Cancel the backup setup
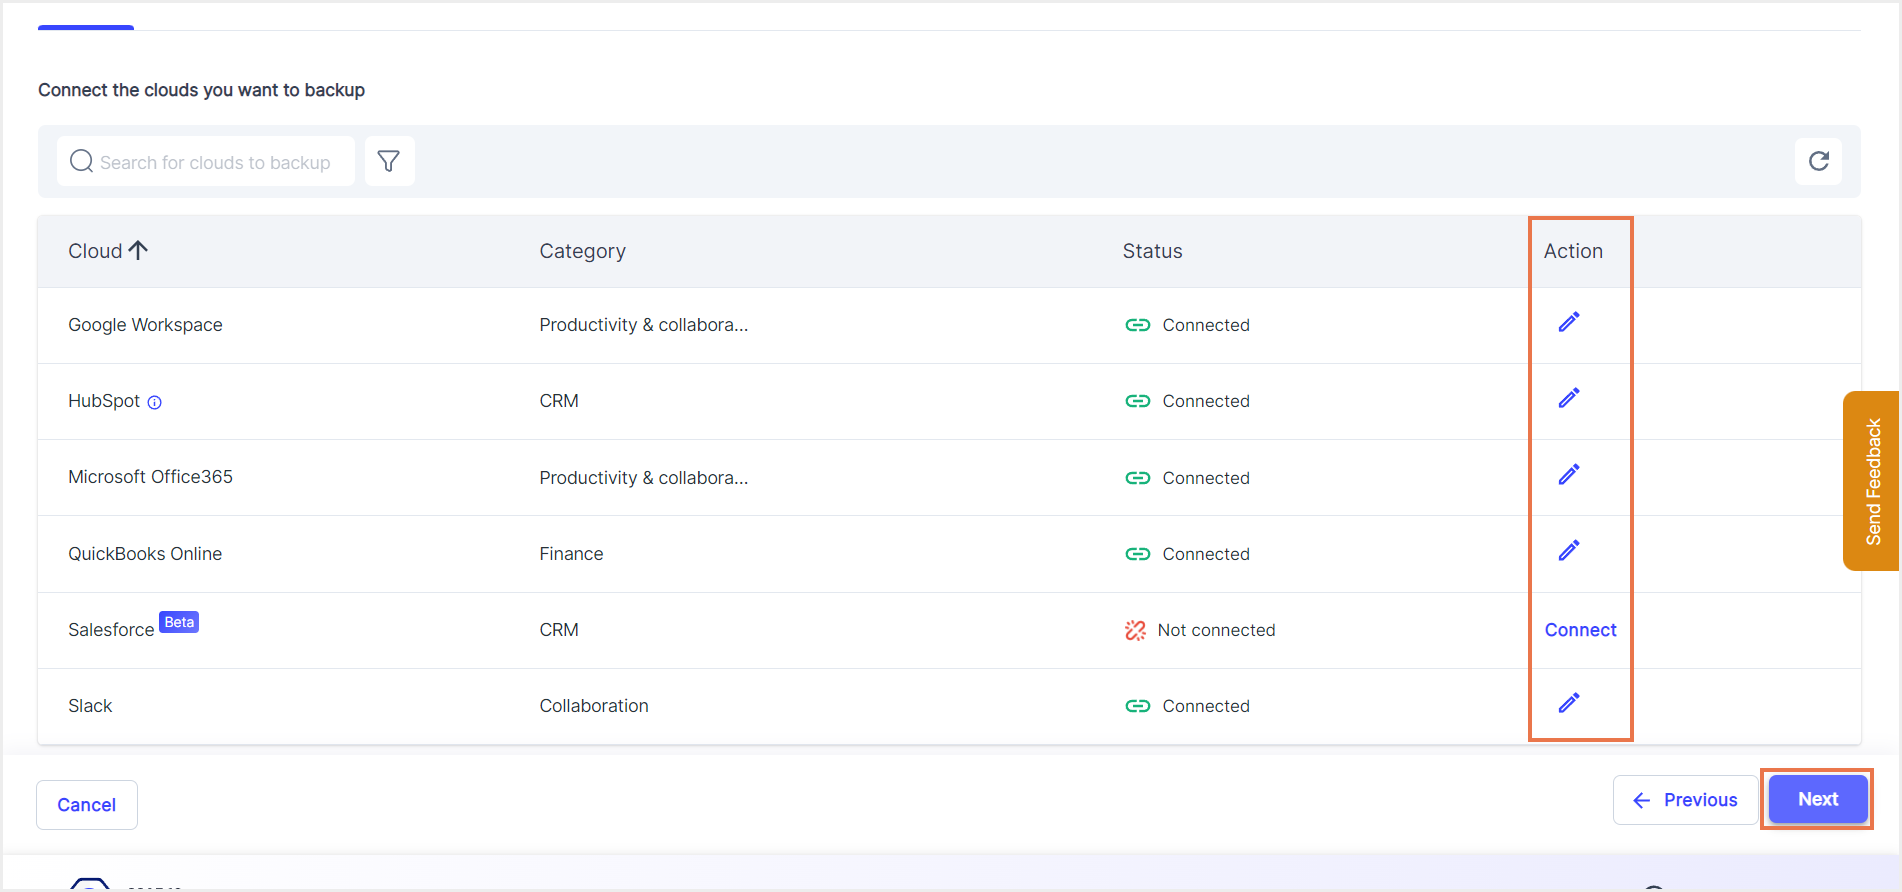Image resolution: width=1902 pixels, height=892 pixels. (x=87, y=805)
